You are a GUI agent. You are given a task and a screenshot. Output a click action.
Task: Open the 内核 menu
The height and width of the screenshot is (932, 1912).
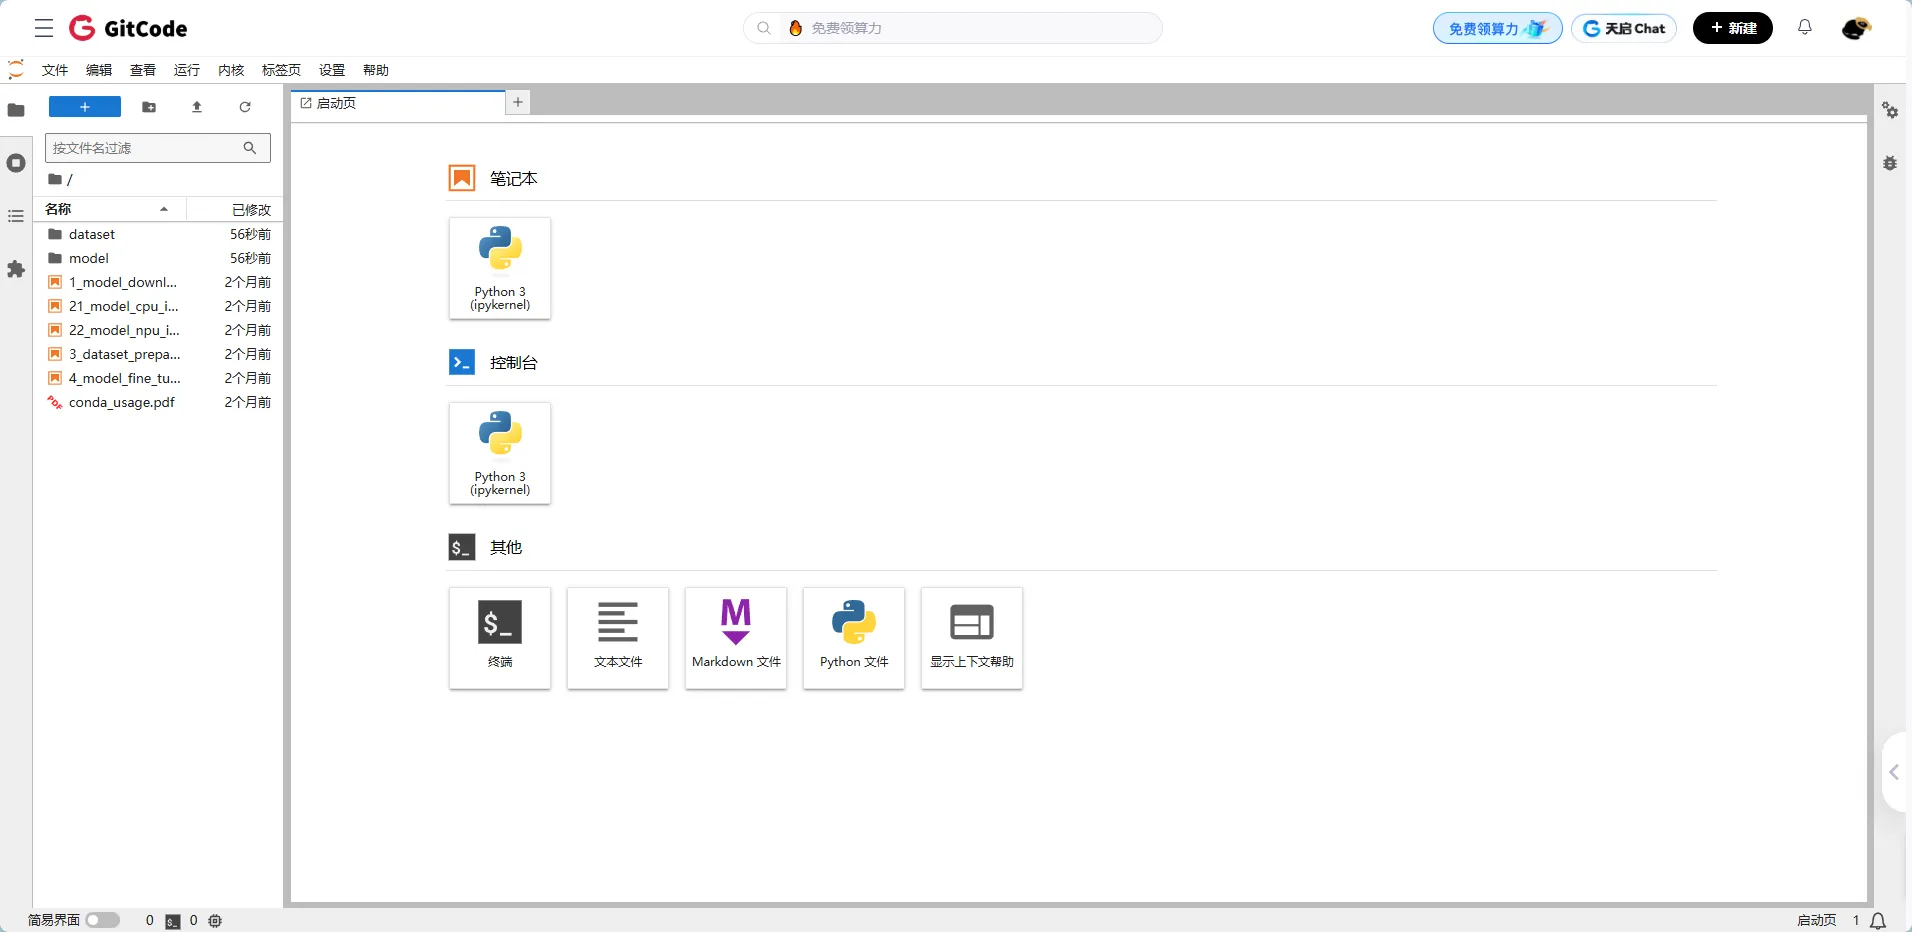click(x=231, y=70)
